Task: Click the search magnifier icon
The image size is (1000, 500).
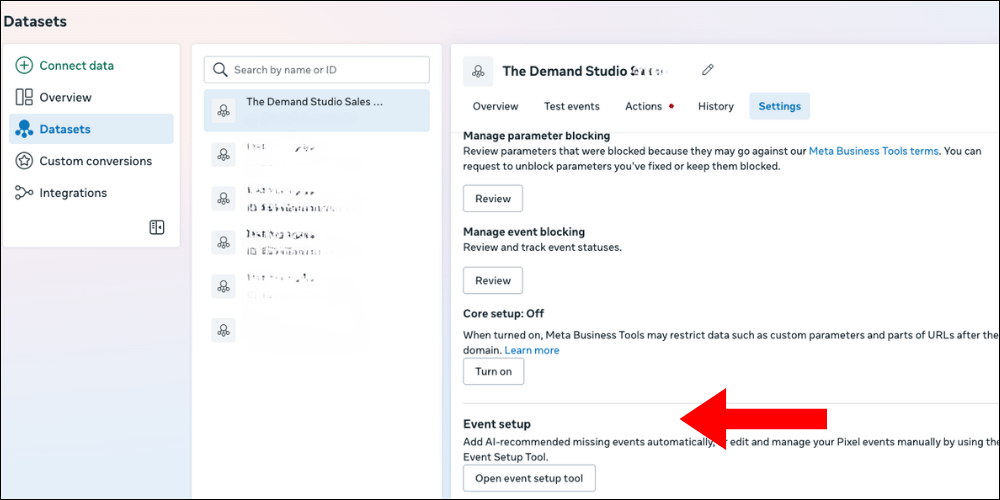Action: tap(220, 70)
